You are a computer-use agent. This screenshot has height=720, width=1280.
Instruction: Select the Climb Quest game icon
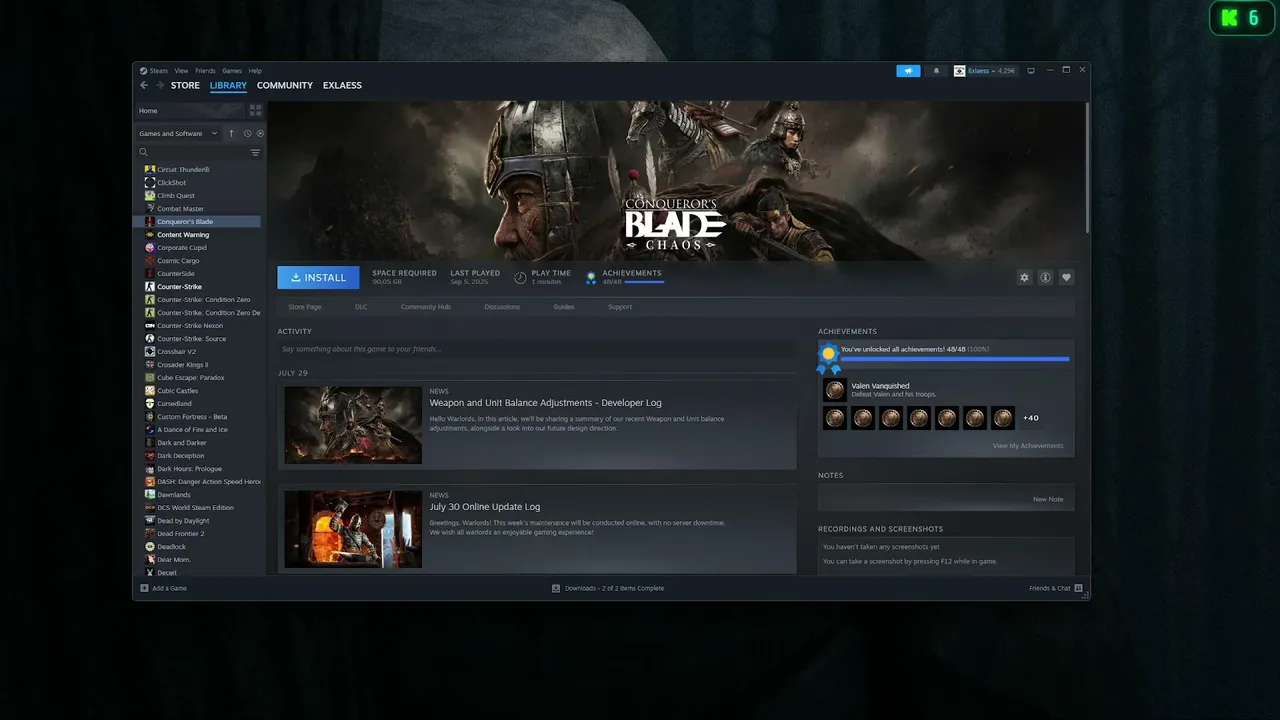pyautogui.click(x=149, y=196)
